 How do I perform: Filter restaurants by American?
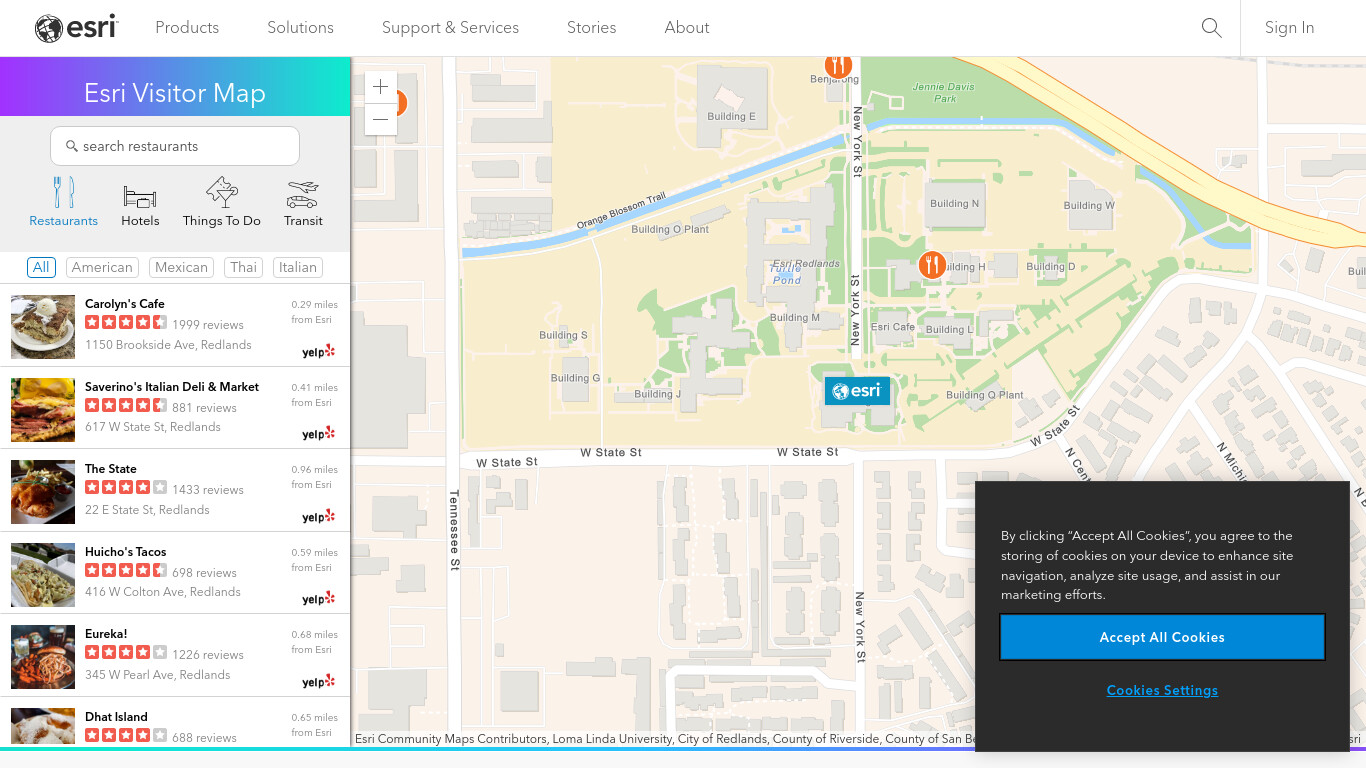click(102, 267)
